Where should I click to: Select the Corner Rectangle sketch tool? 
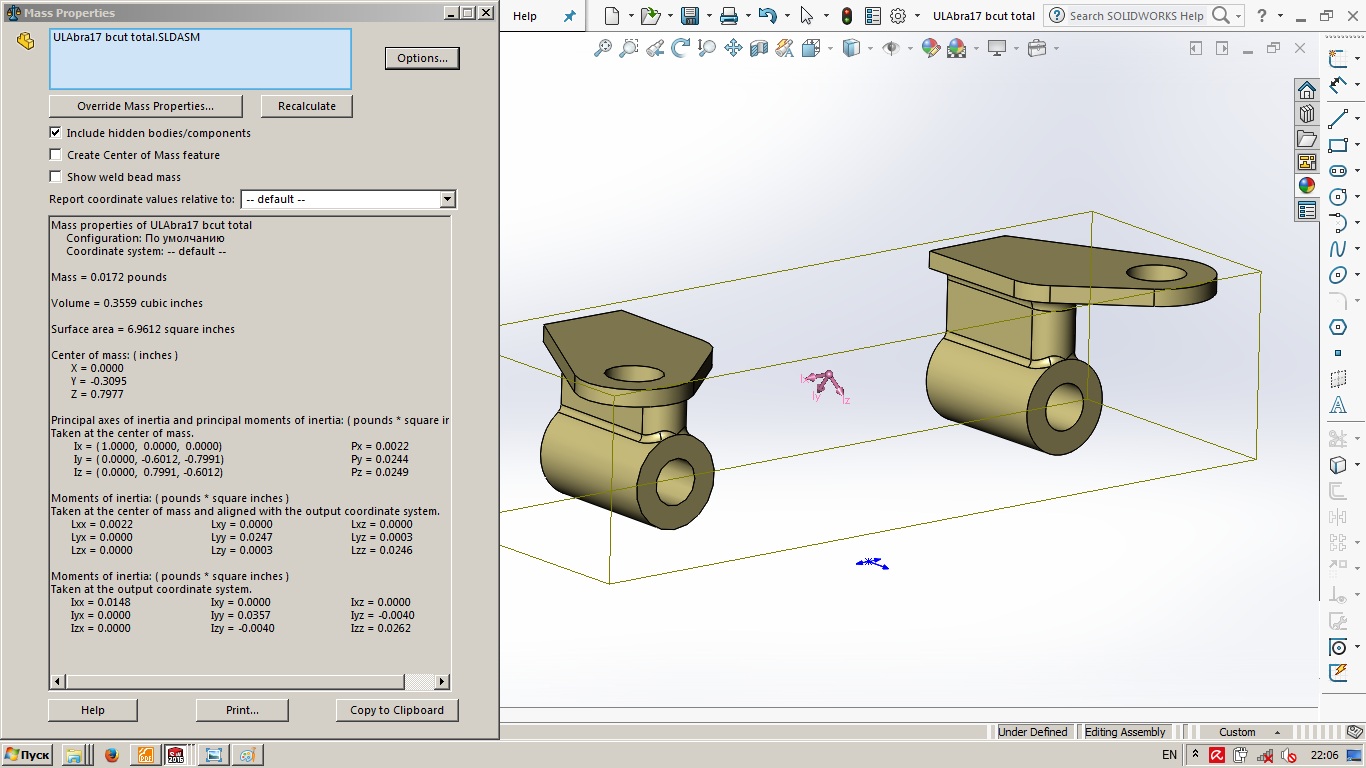click(x=1338, y=145)
